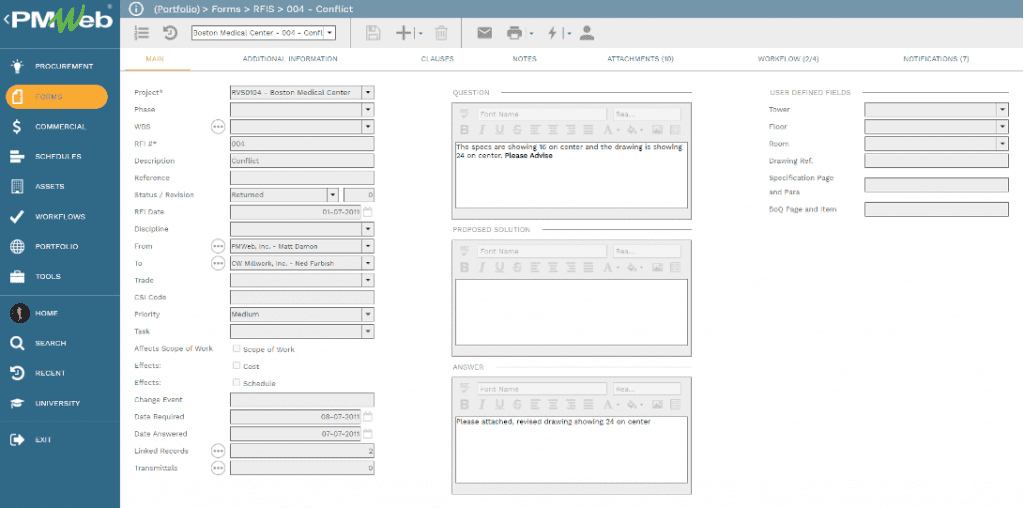Viewport: 1024px width, 508px height.
Task: Expand the Room user defined dropdown
Action: point(1002,144)
